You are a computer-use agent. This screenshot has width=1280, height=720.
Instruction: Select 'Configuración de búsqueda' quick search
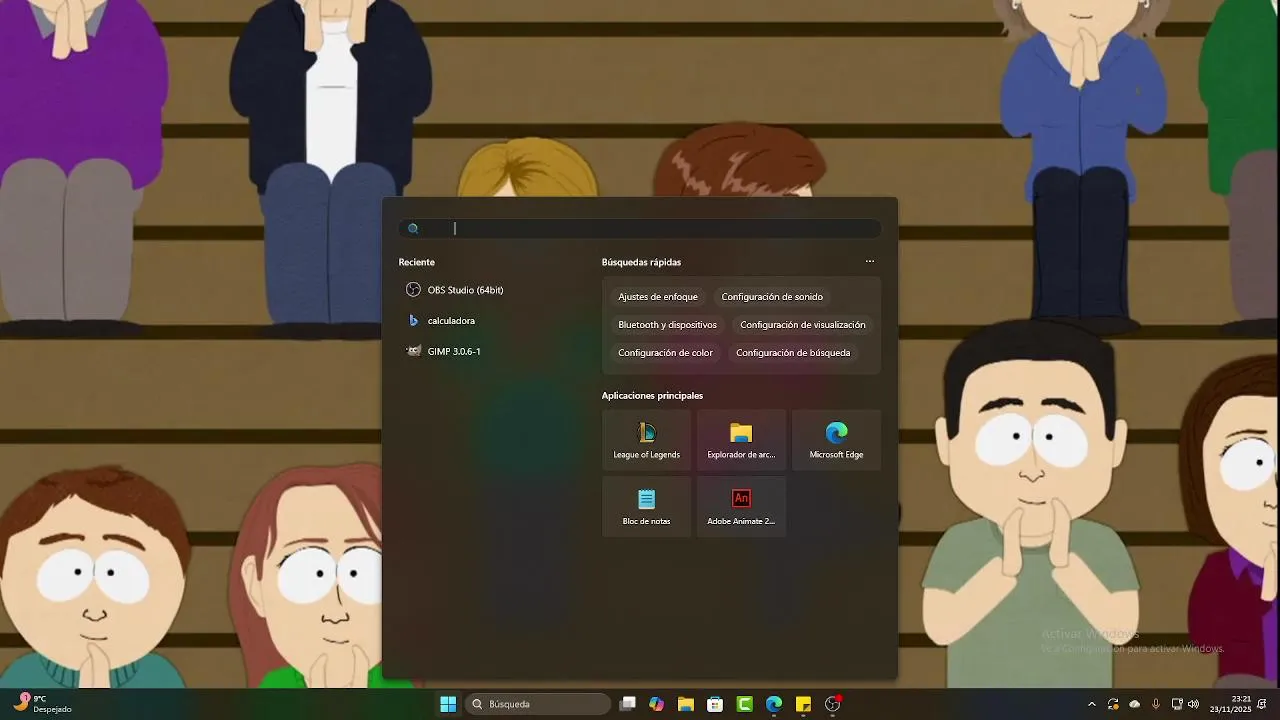pos(793,353)
